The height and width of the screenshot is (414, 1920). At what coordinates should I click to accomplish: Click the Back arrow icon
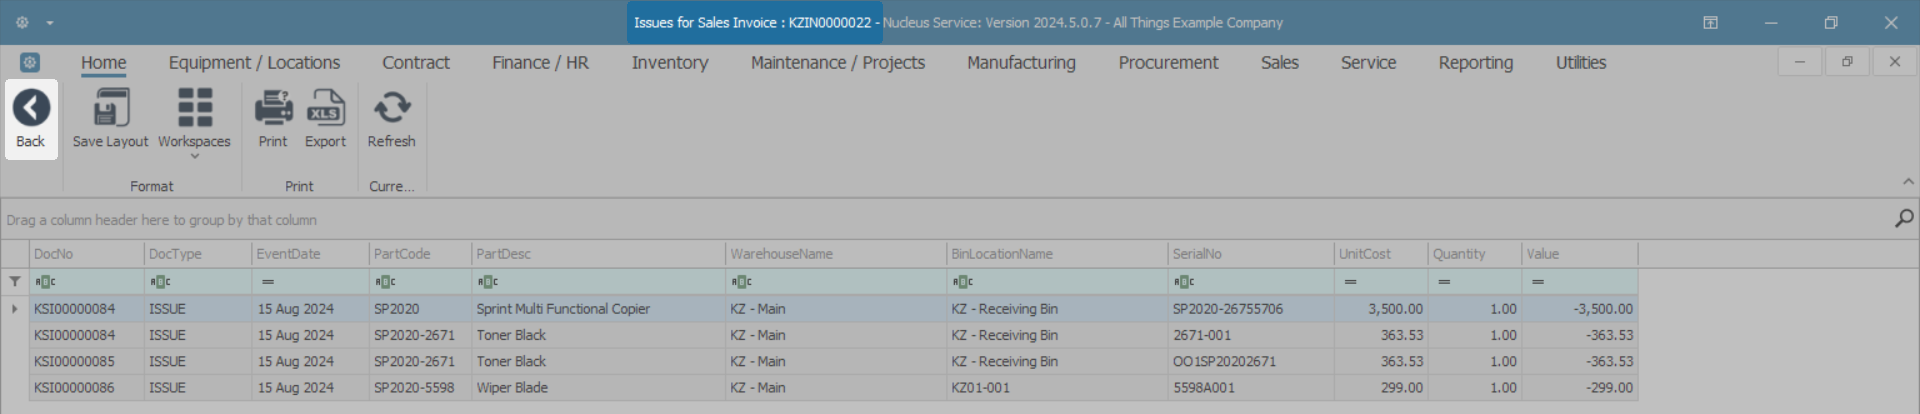(x=31, y=108)
